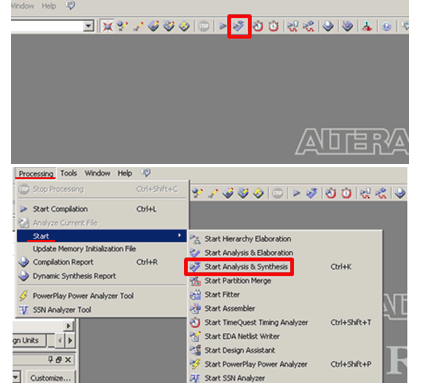Choose Dynamic Synthesis Report
Screen dimensions: 434x383
point(102,276)
